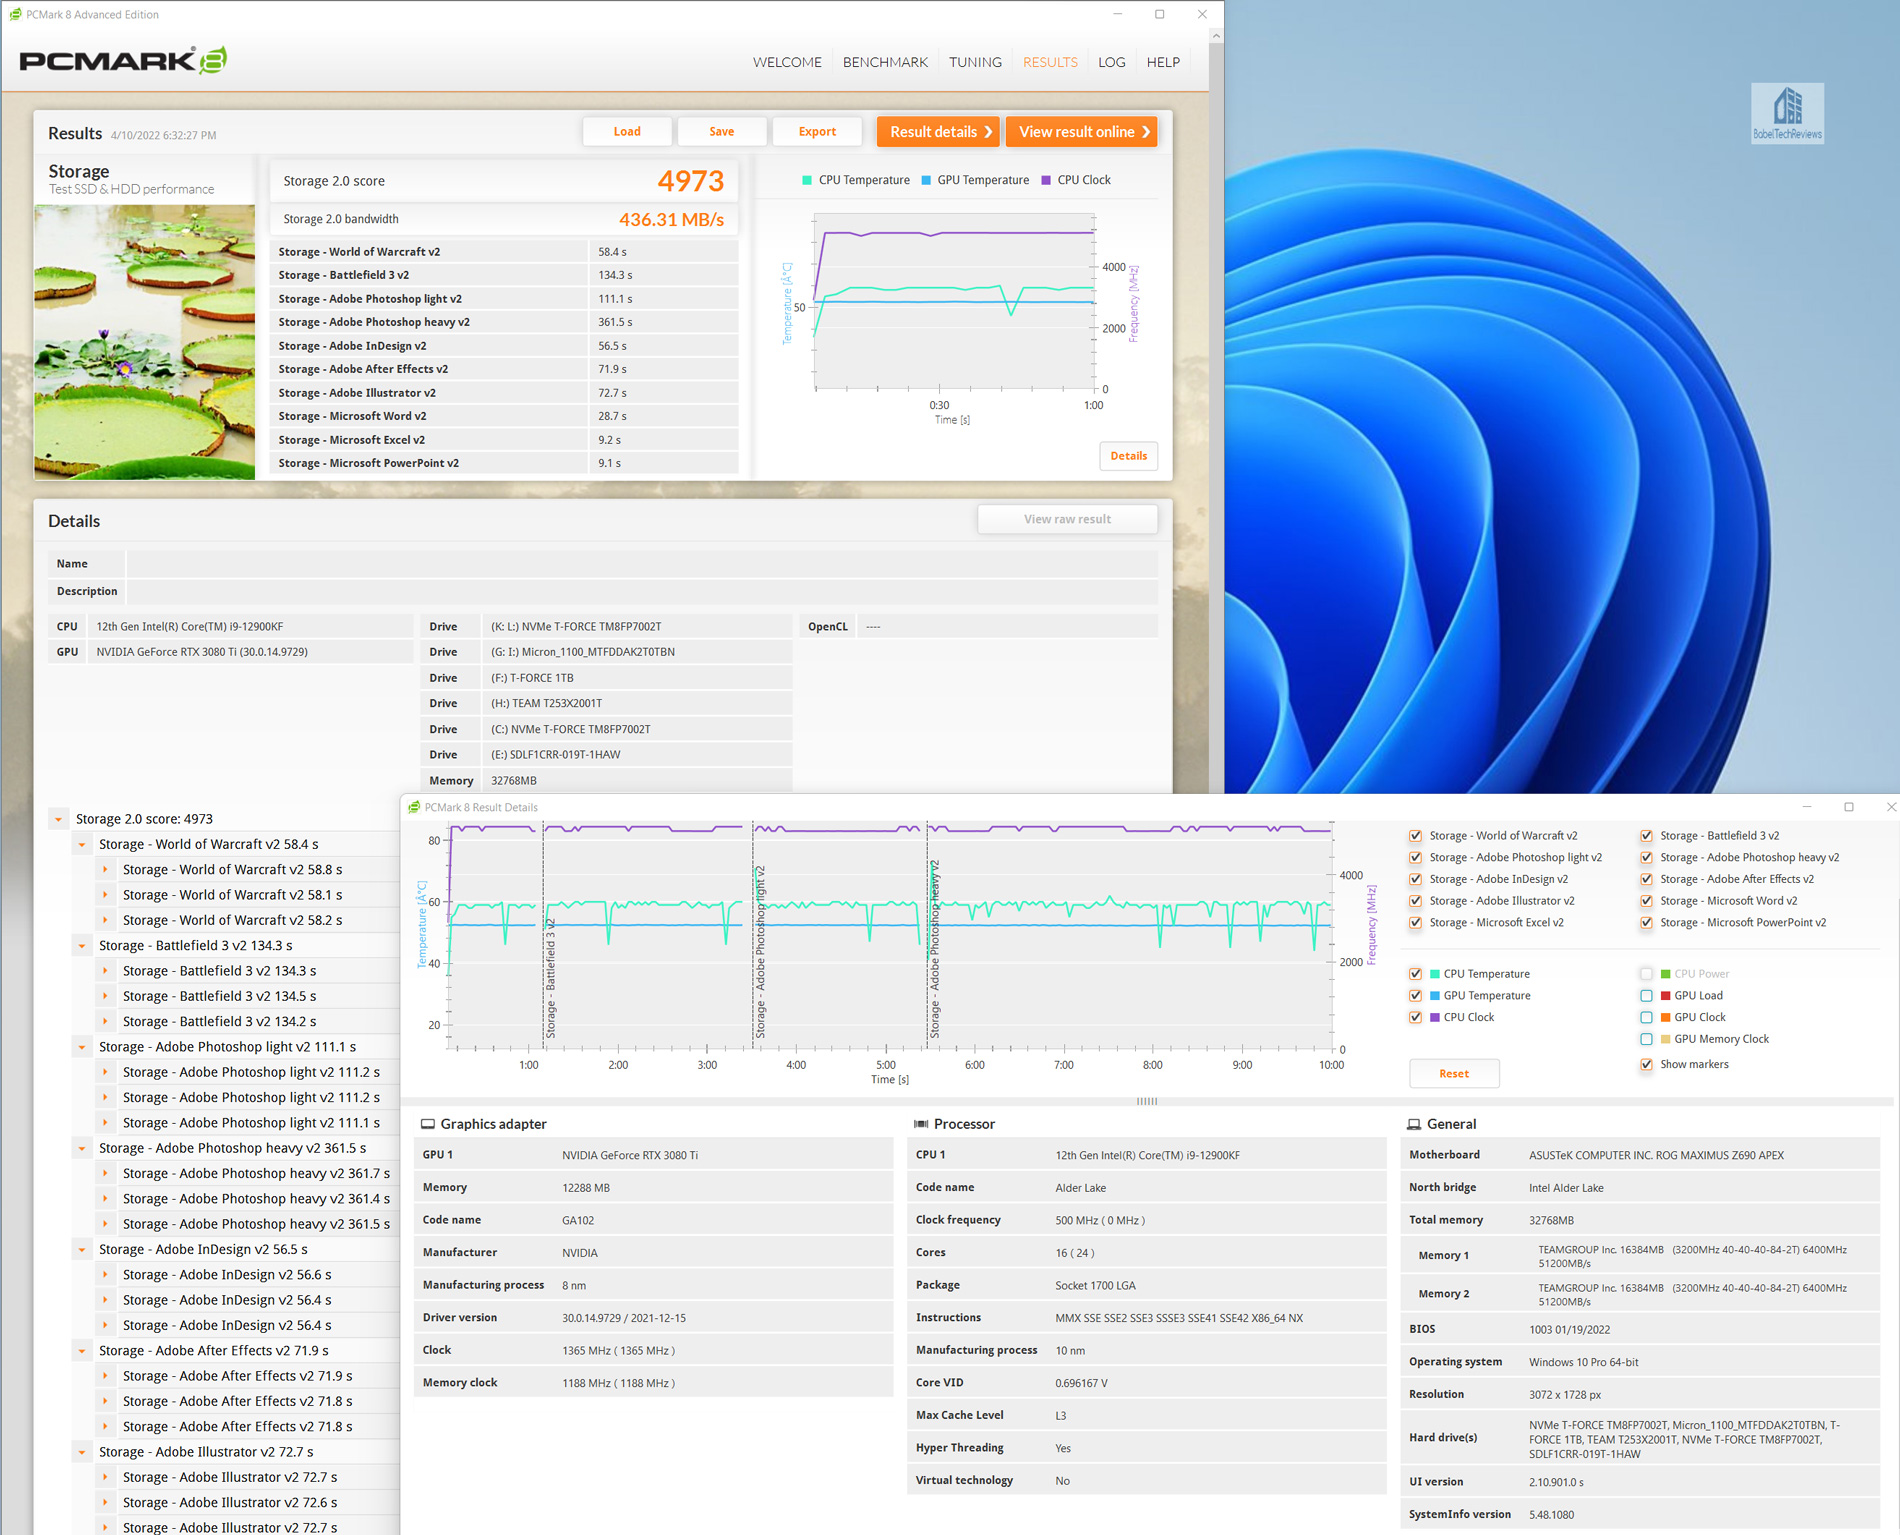The image size is (1900, 1535).
Task: Click the Storage 2.0 score value 4973
Action: click(690, 181)
